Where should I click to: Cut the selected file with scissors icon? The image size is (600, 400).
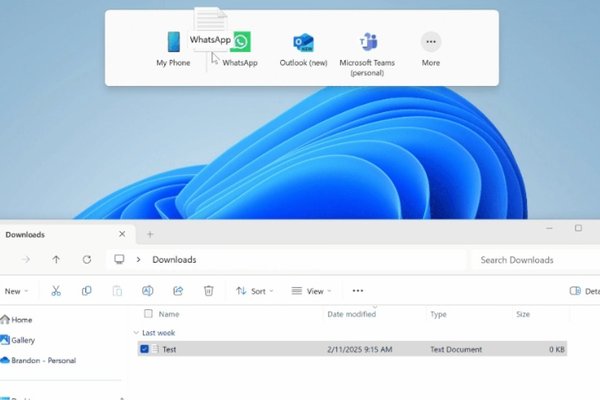(x=56, y=291)
